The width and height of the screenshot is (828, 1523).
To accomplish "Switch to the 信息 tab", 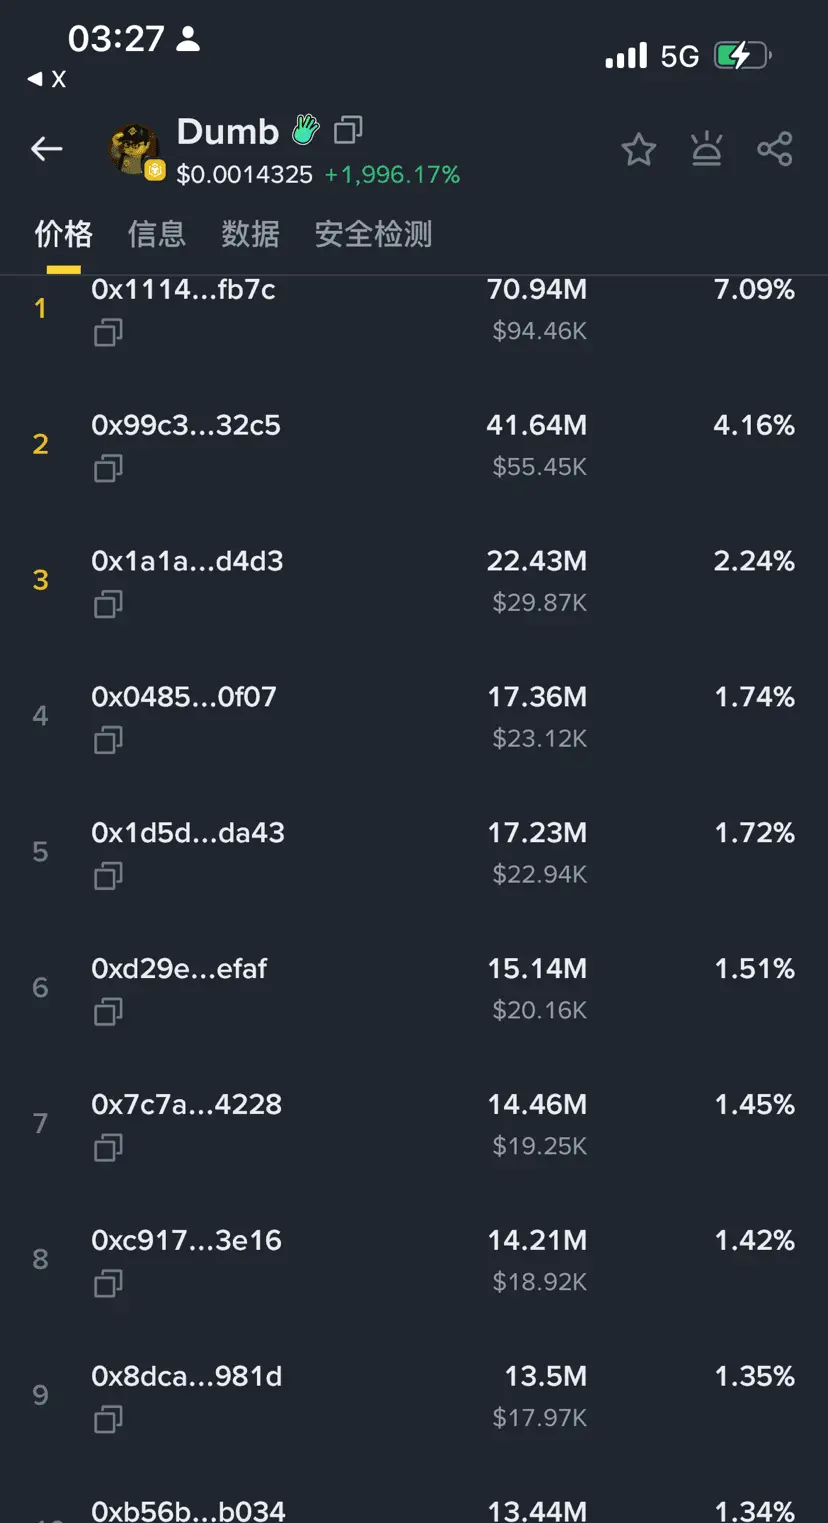I will (x=157, y=234).
